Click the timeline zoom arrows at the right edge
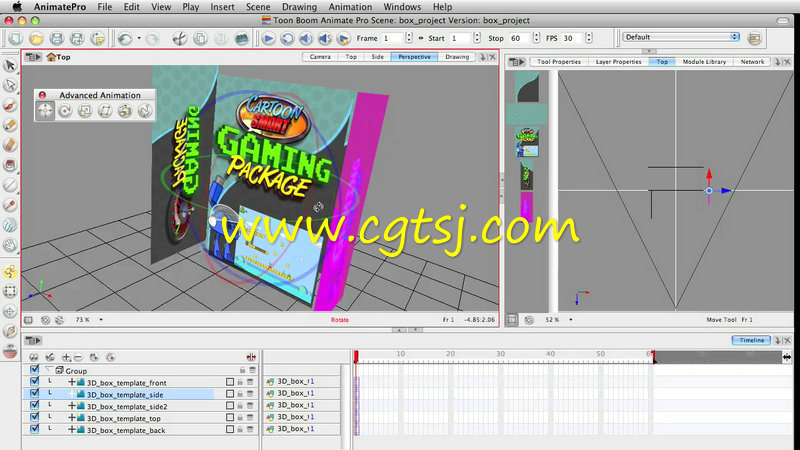Image resolution: width=800 pixels, height=450 pixels. coord(787,357)
